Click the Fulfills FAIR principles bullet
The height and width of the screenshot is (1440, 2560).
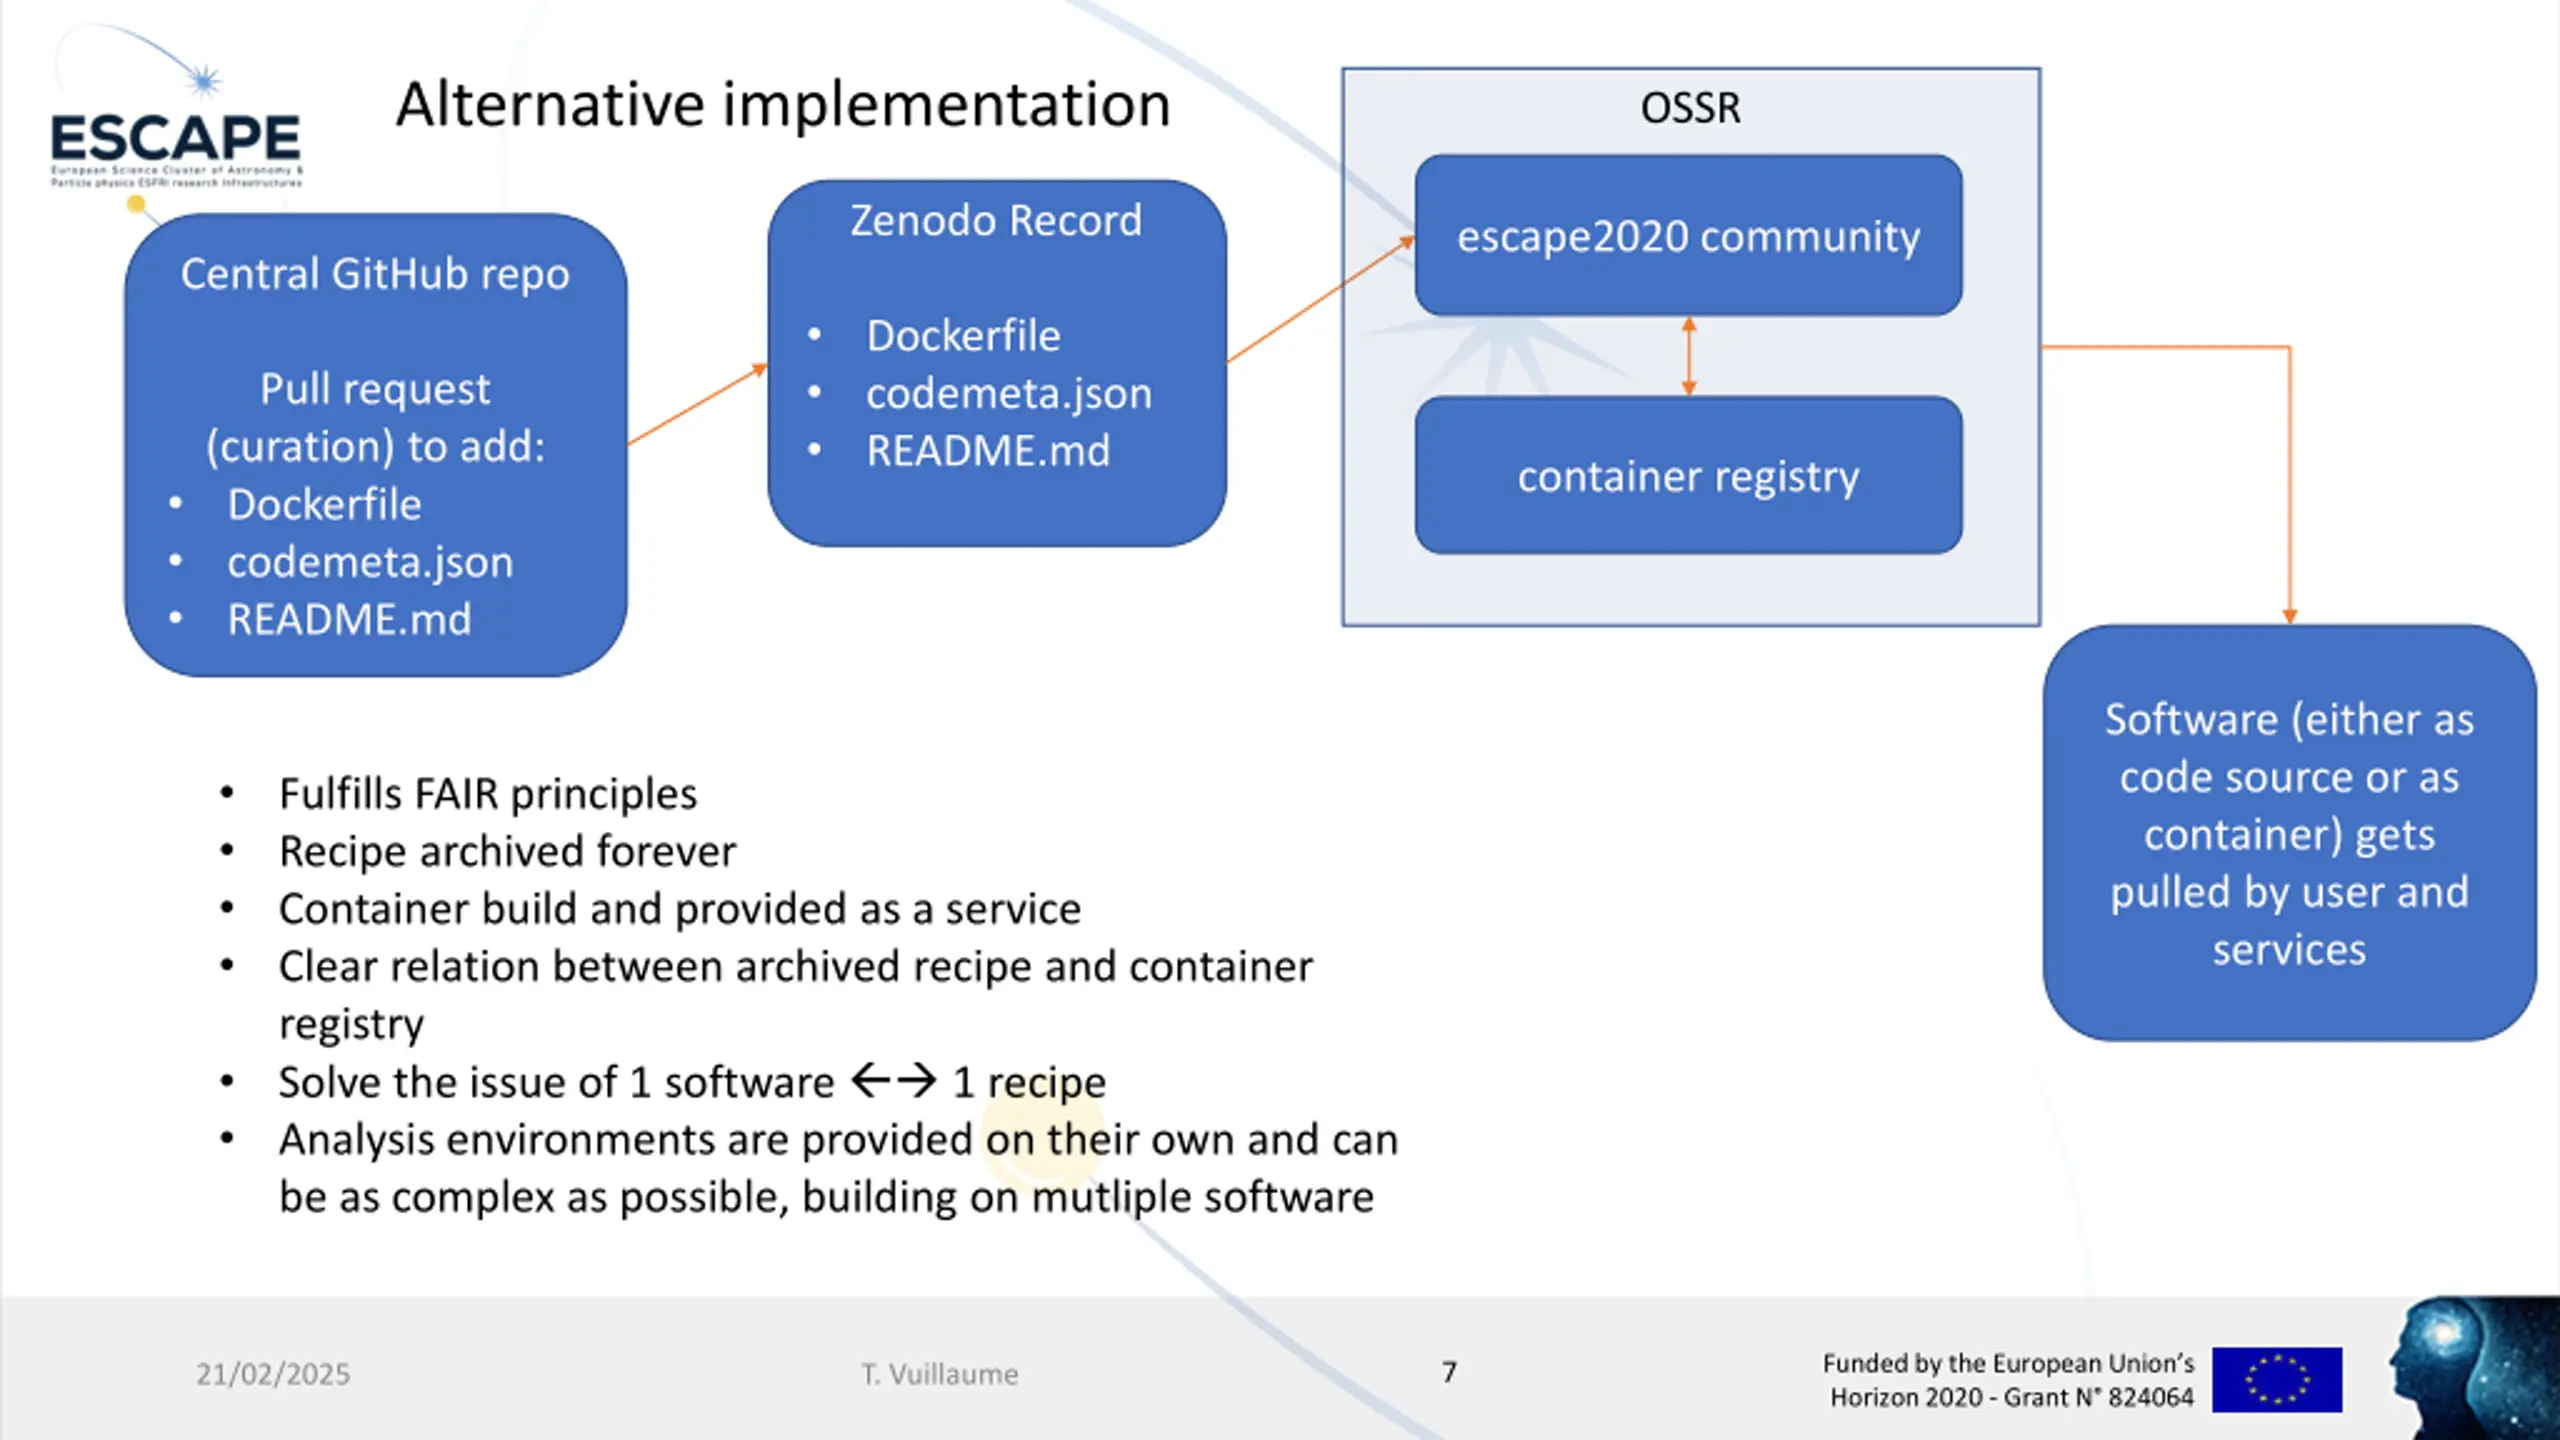[488, 794]
